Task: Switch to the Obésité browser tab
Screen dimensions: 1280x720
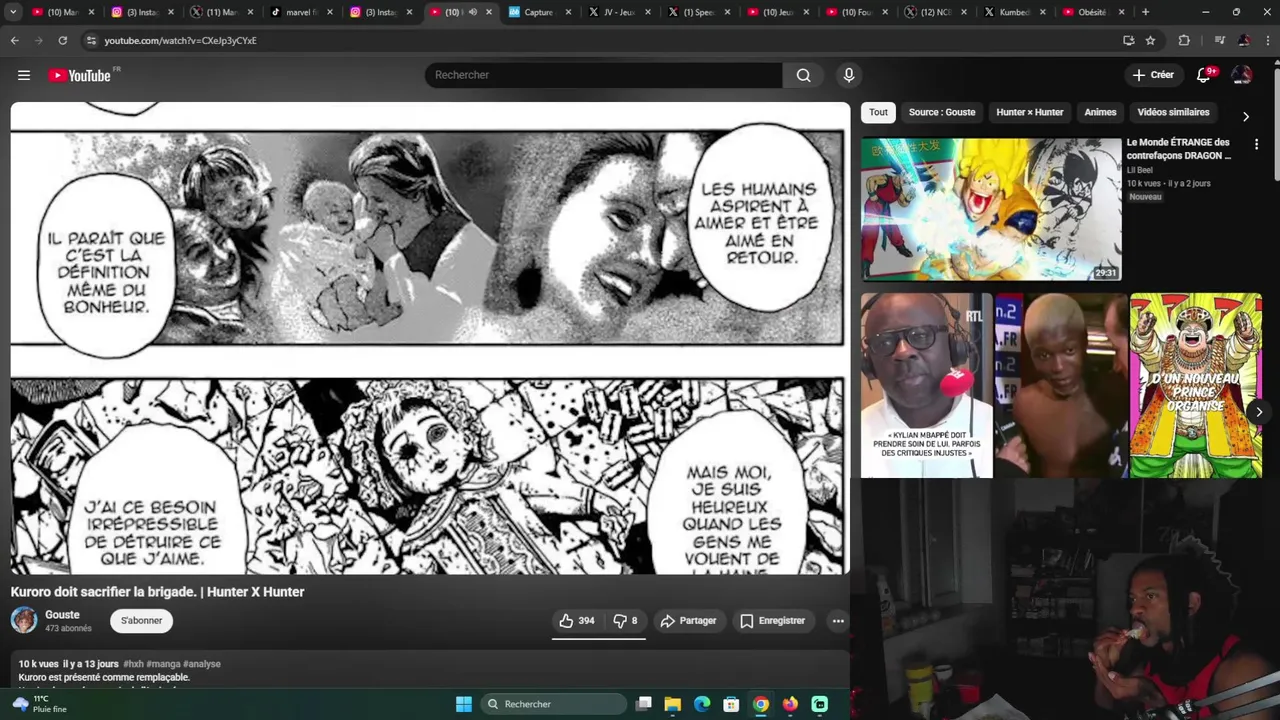Action: tap(1094, 12)
